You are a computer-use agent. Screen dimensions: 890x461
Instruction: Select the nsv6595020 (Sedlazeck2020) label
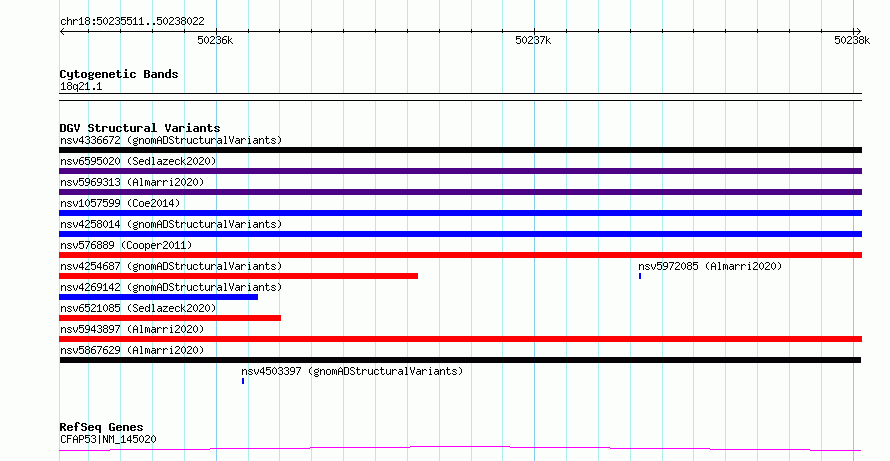tap(138, 161)
